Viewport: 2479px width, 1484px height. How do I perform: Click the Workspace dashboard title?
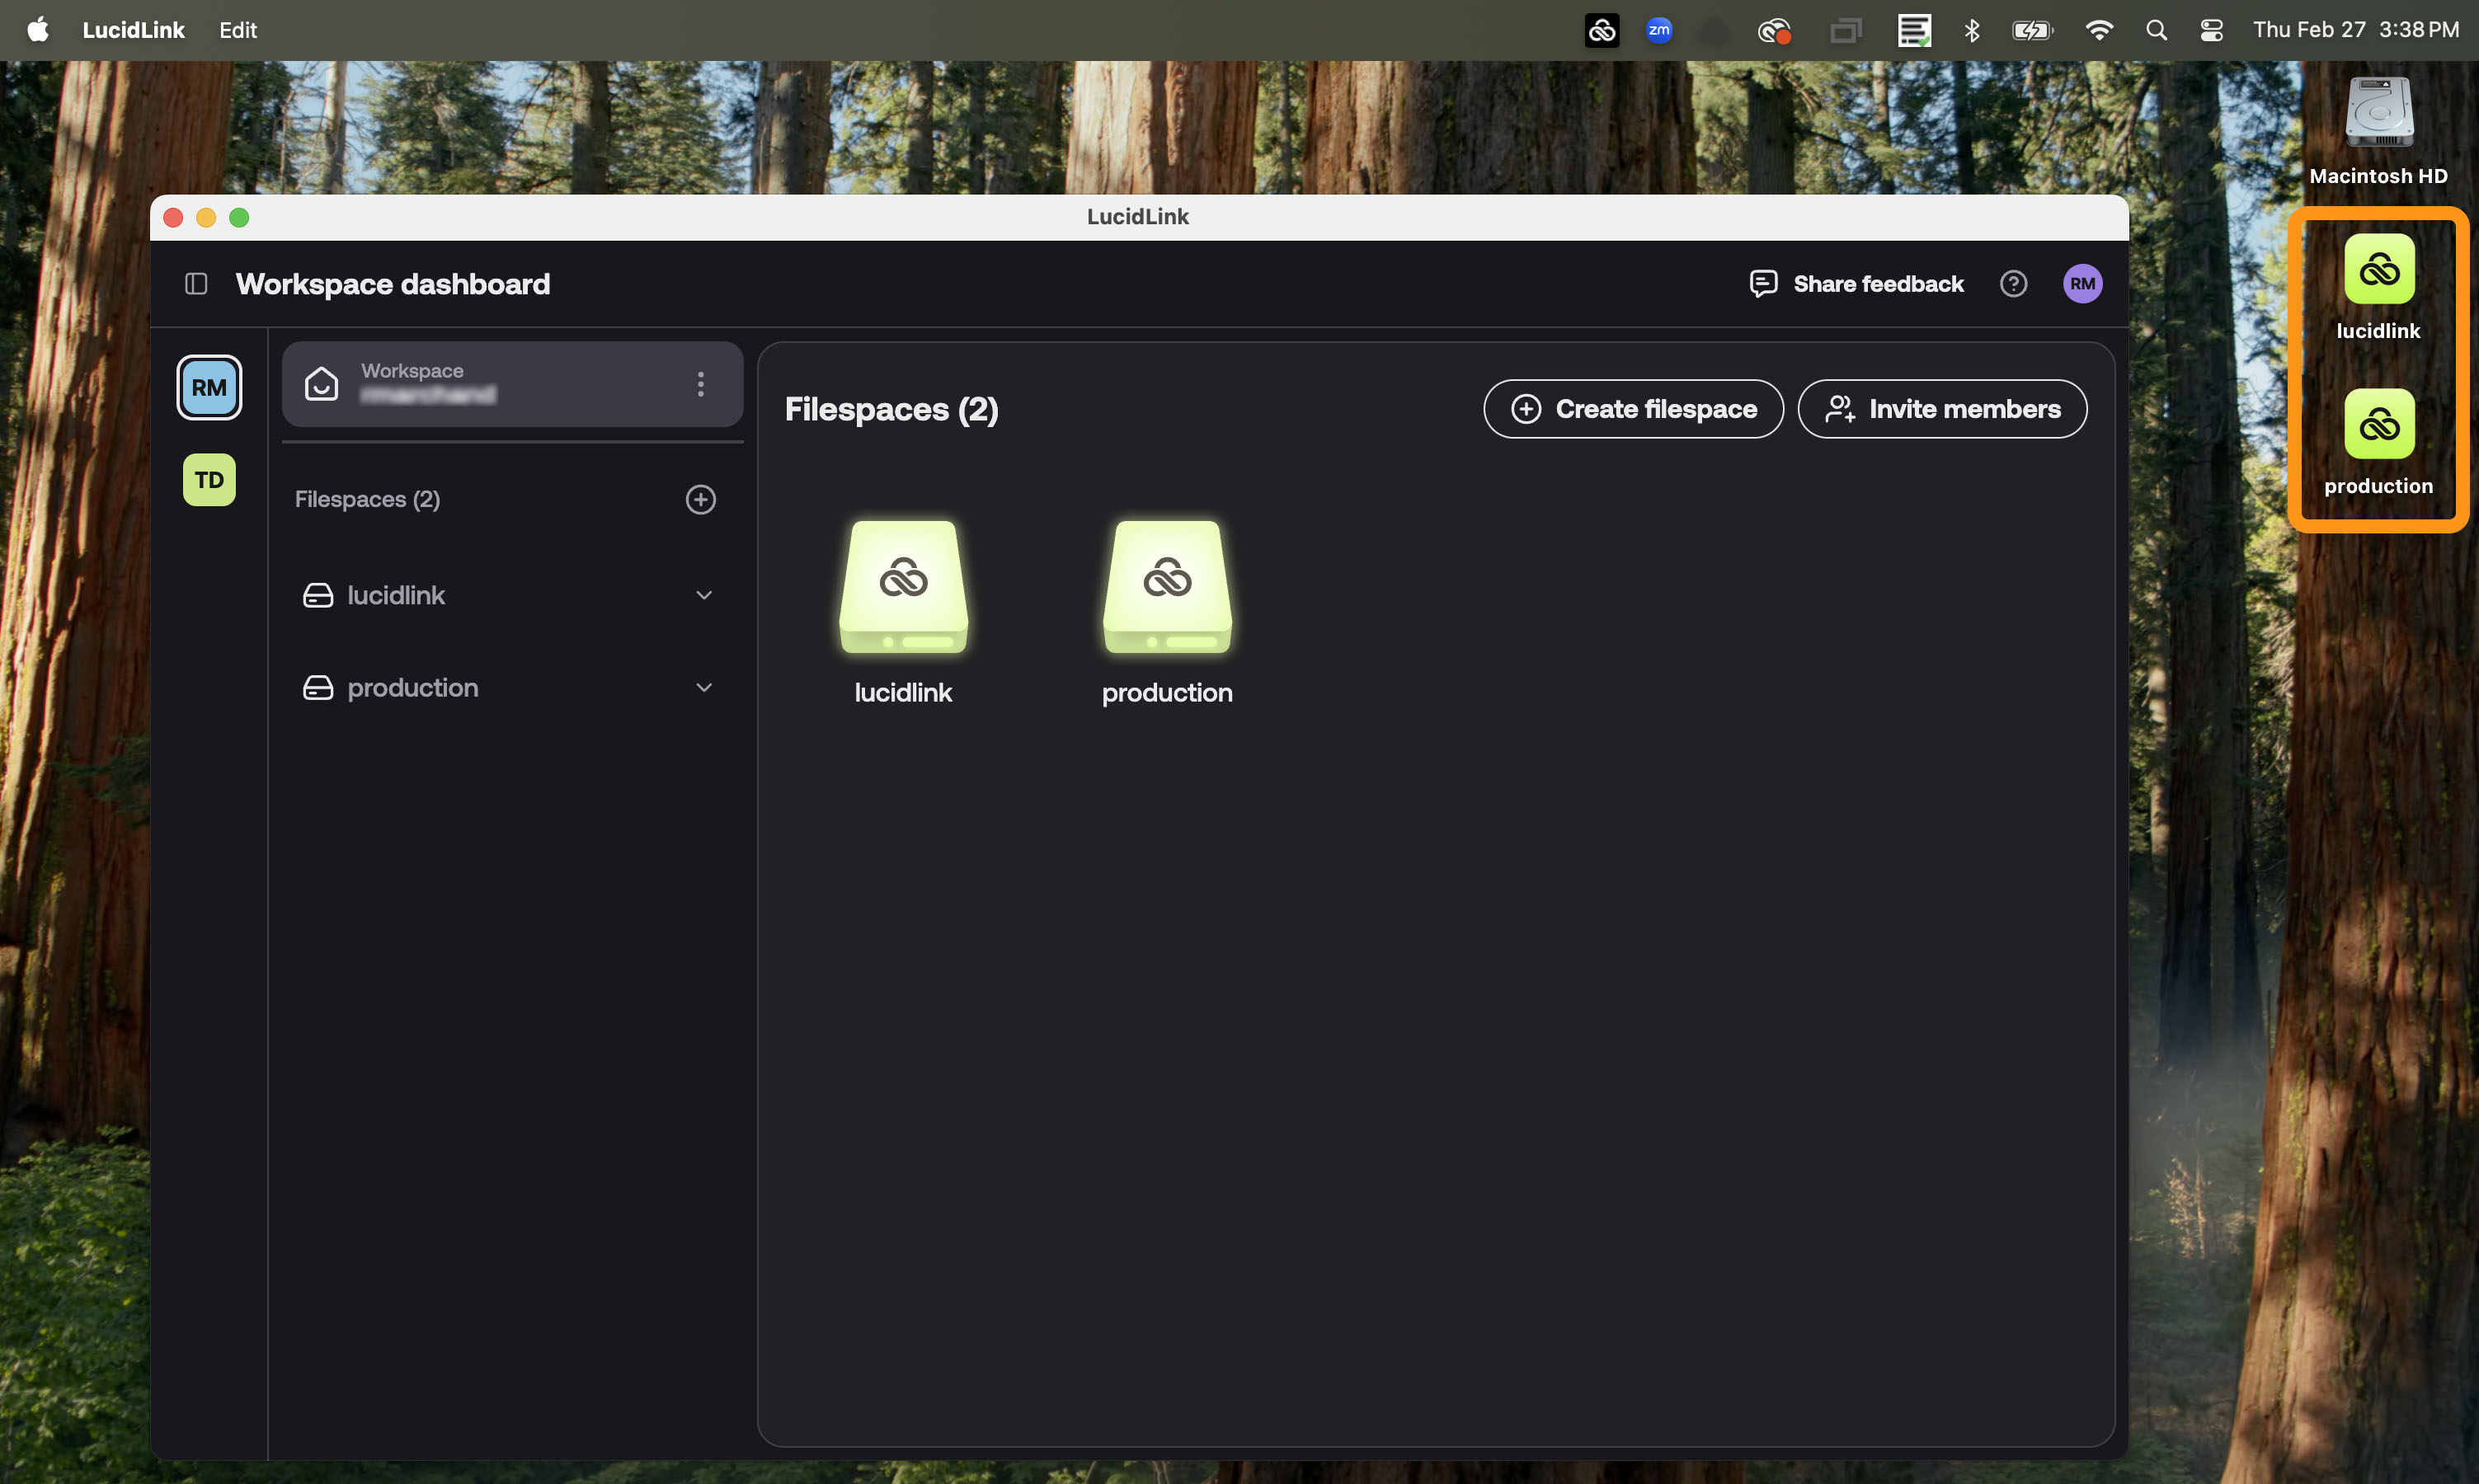pos(393,284)
